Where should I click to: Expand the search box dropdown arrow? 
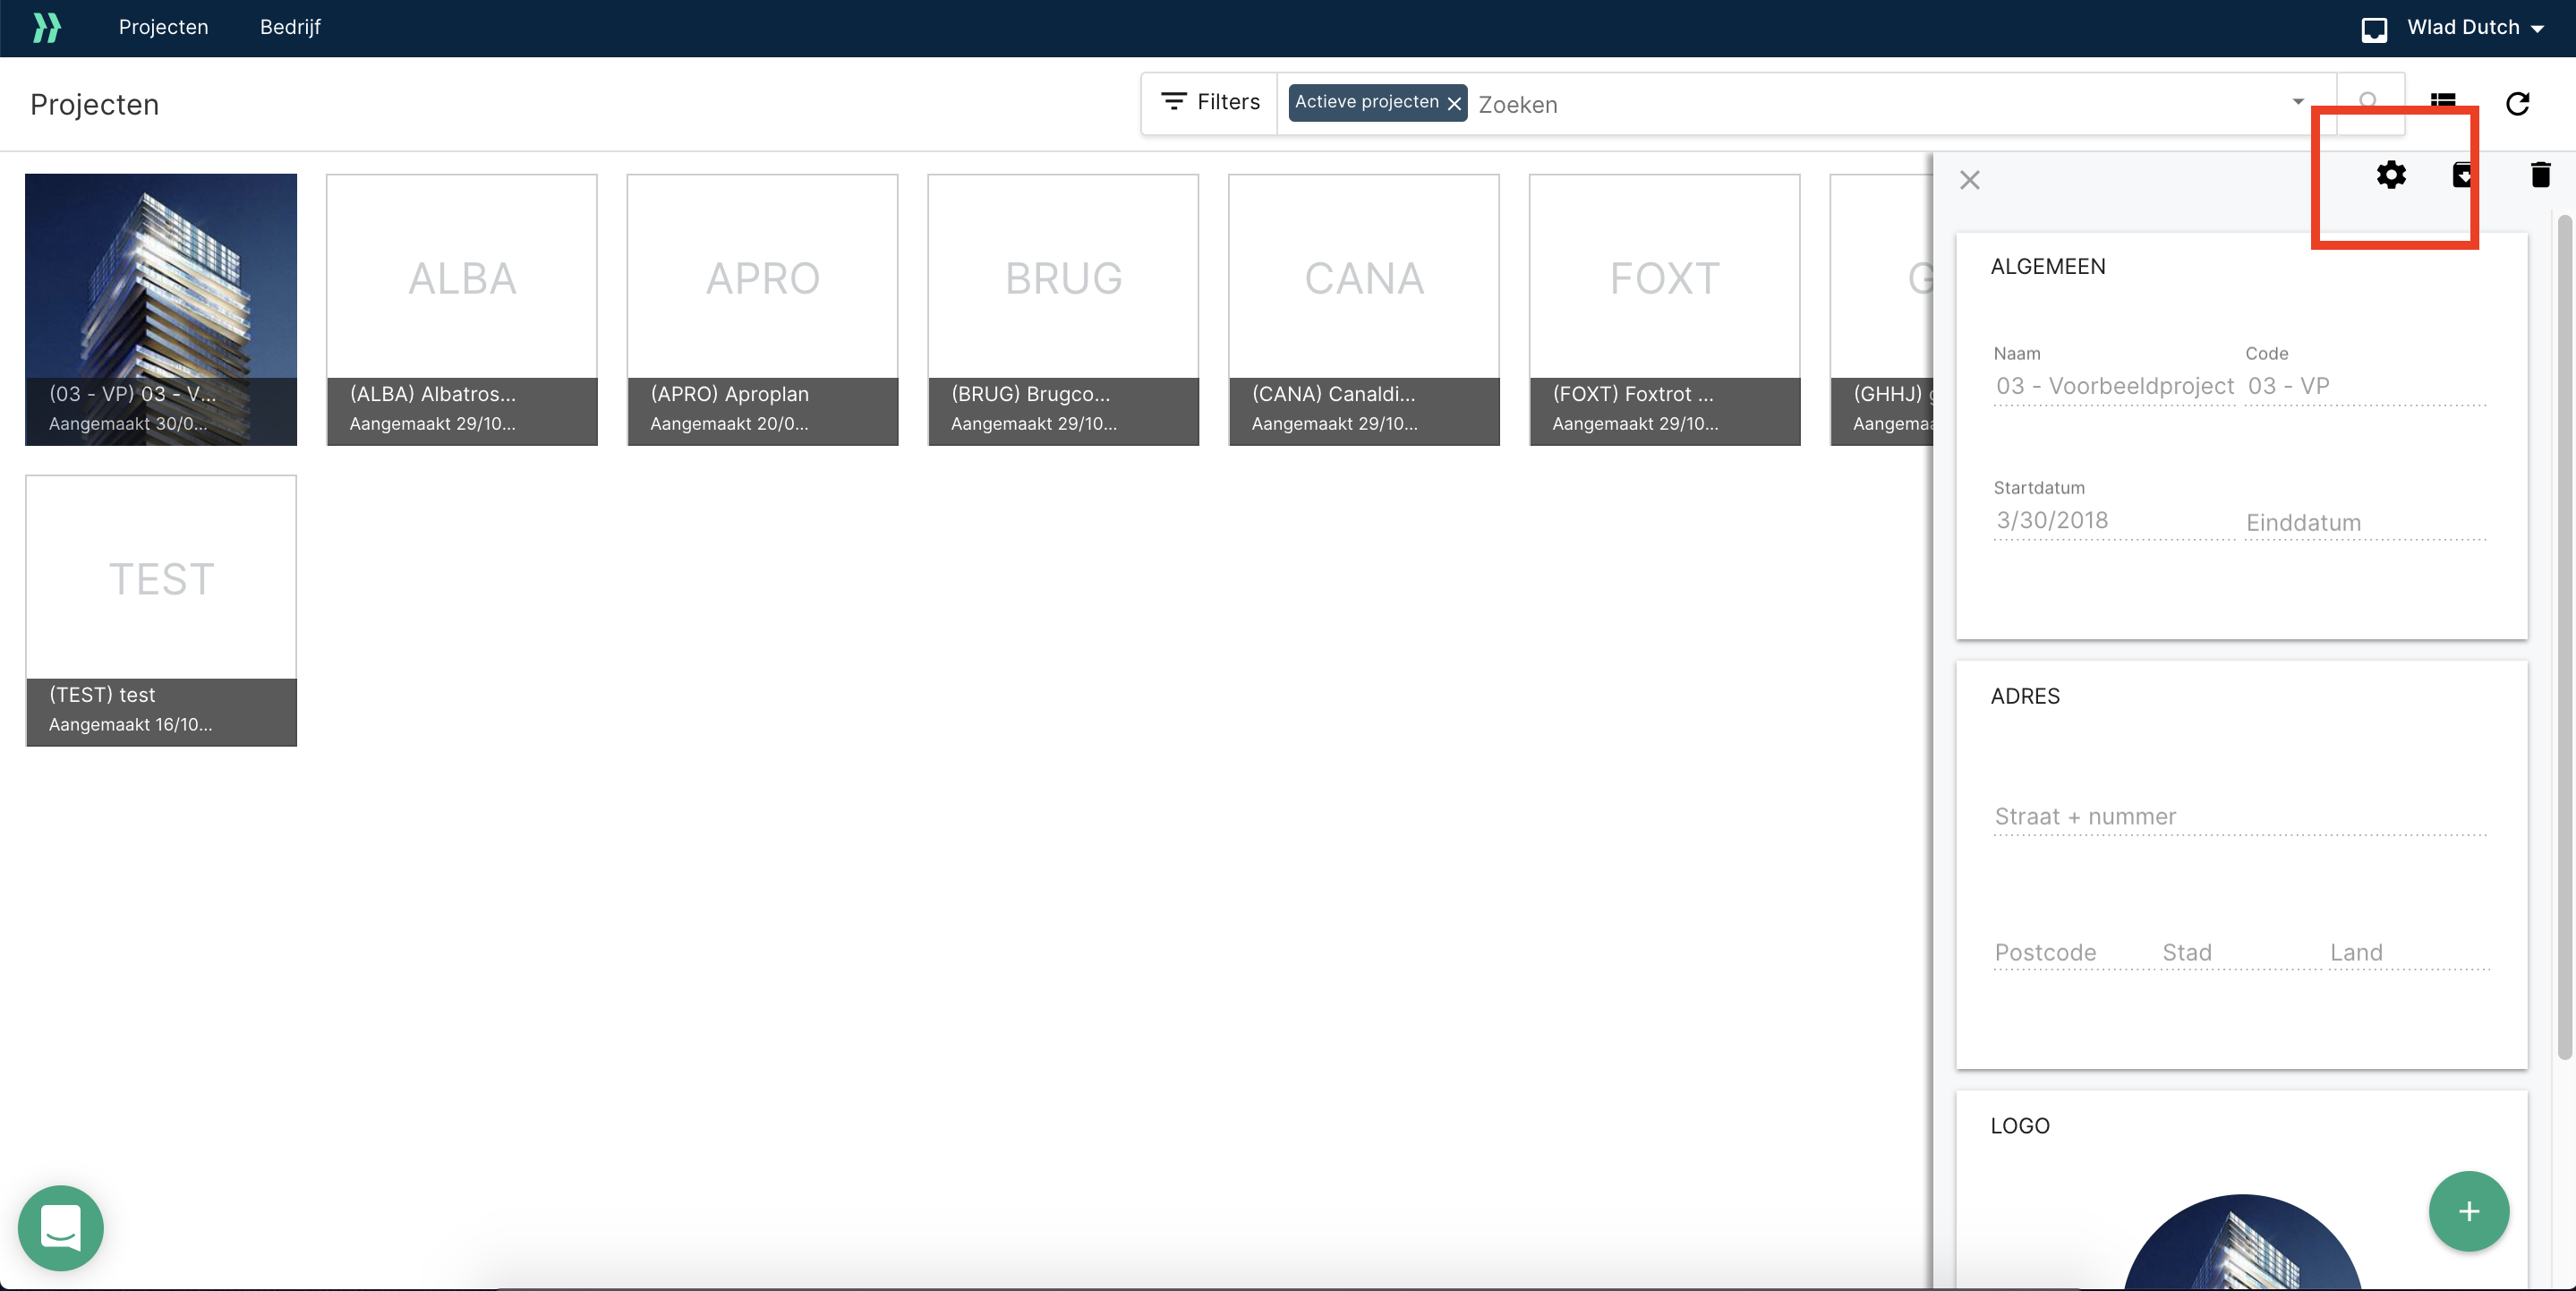2298,102
